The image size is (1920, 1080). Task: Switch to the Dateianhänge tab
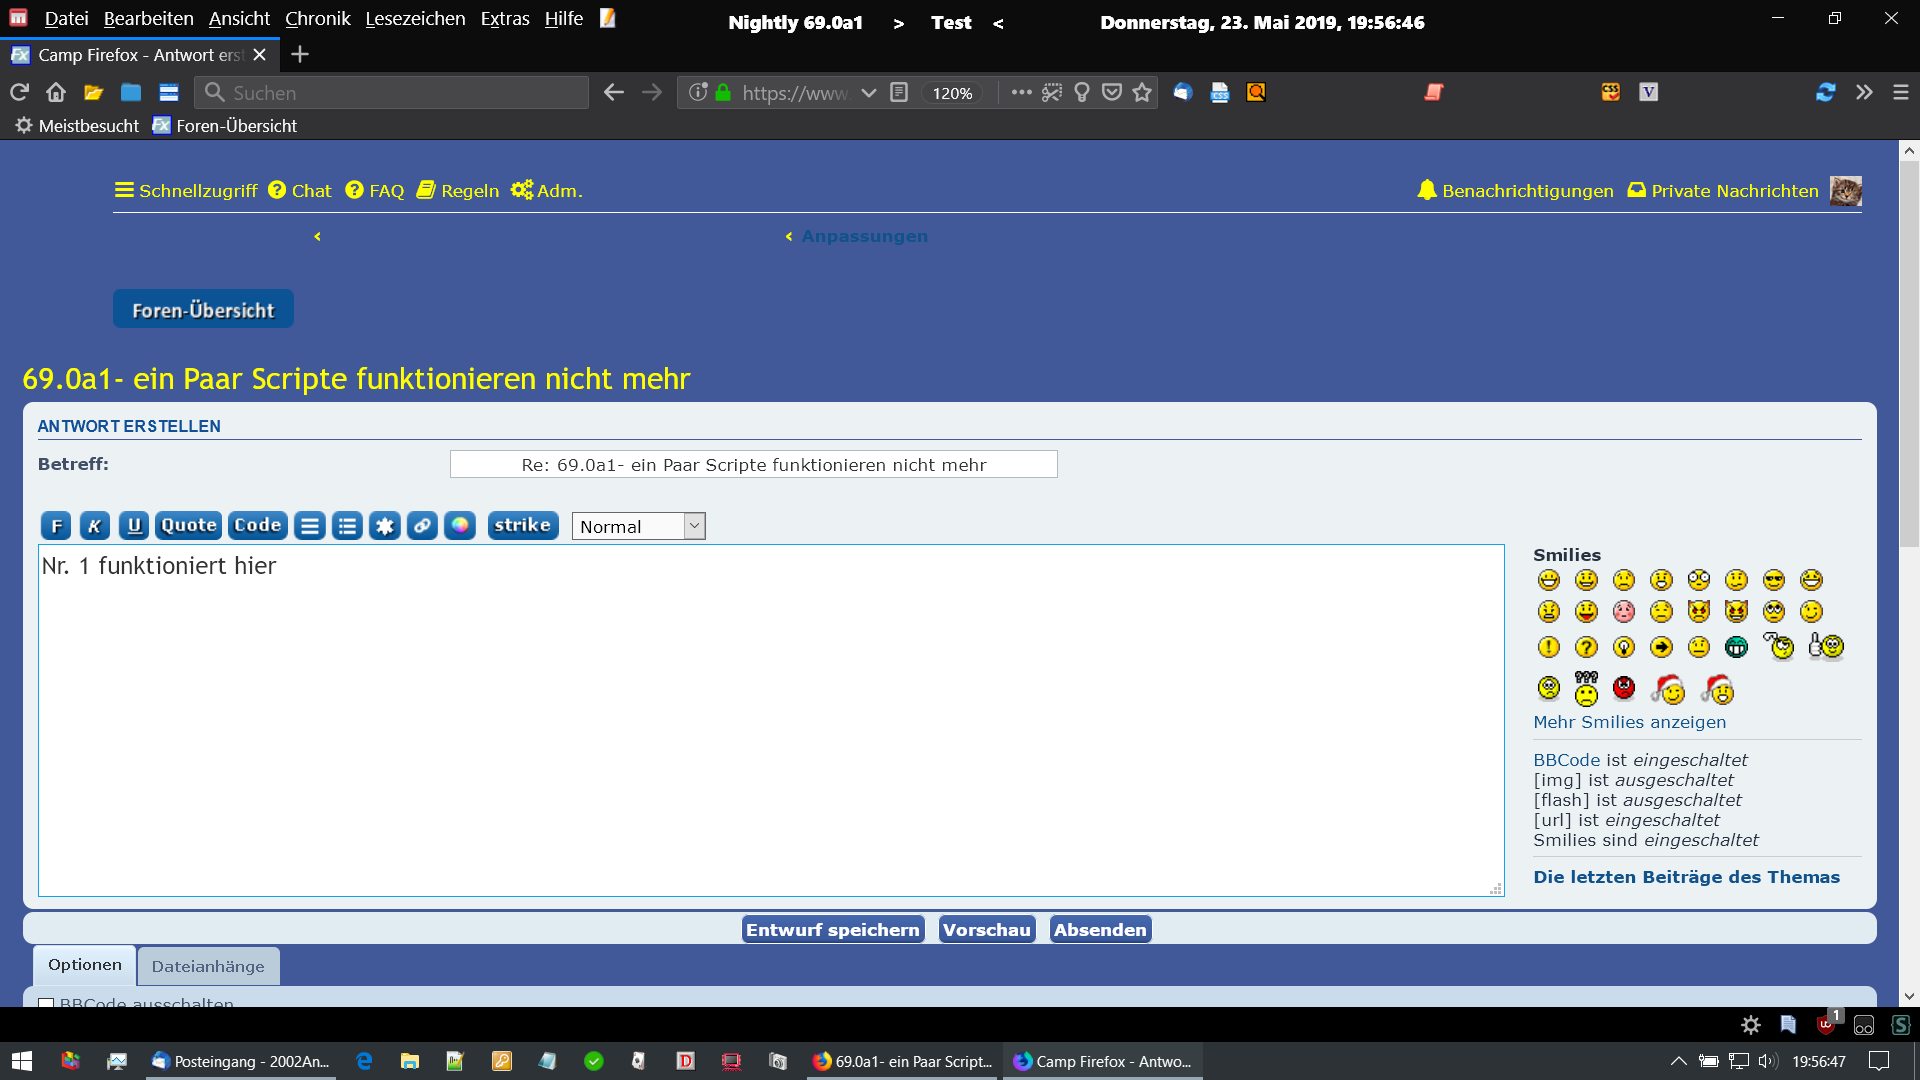pos(208,966)
